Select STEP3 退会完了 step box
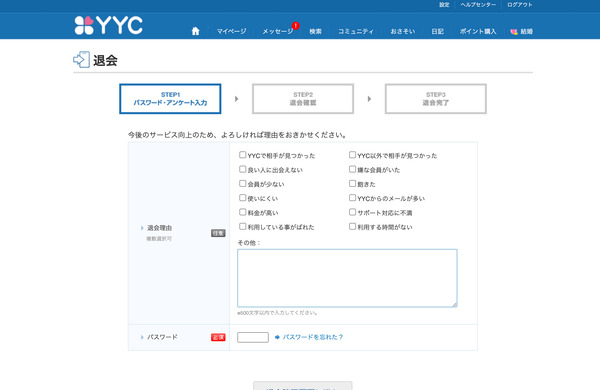 (435, 99)
